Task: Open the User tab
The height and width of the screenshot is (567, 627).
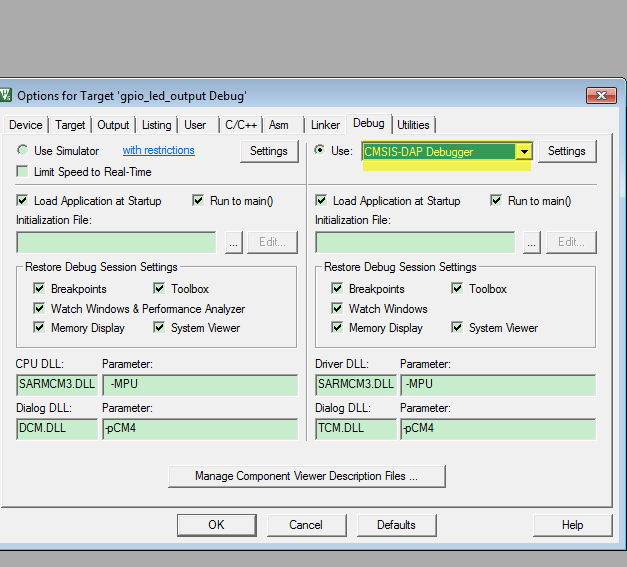Action: click(195, 125)
